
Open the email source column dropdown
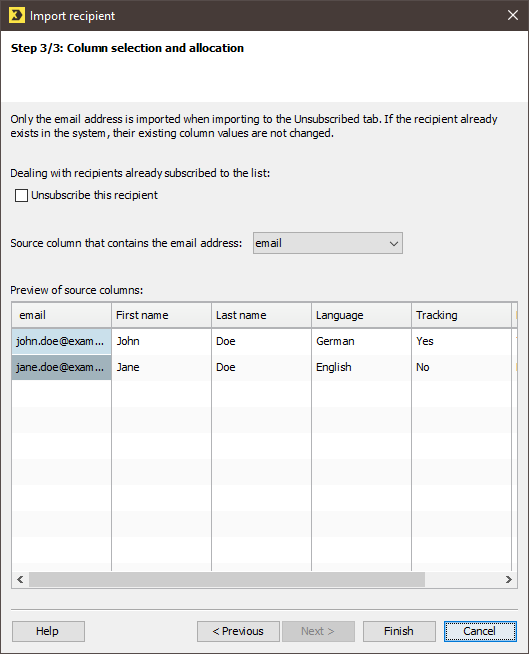pyautogui.click(x=327, y=243)
